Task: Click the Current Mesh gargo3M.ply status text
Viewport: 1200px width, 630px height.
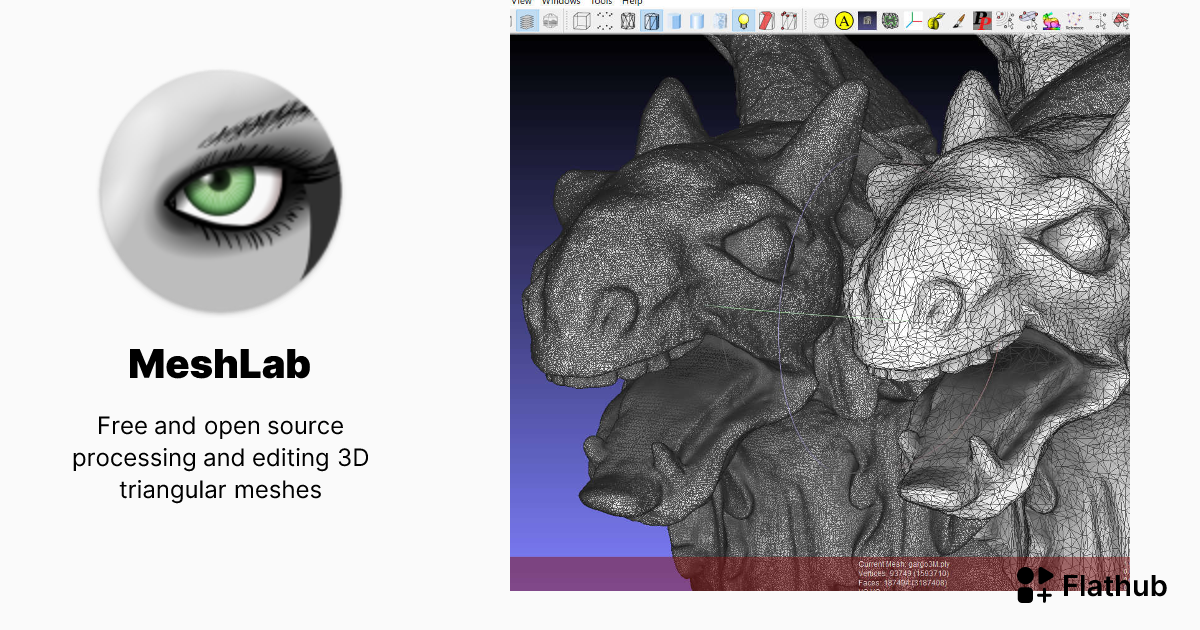Action: (x=905, y=564)
